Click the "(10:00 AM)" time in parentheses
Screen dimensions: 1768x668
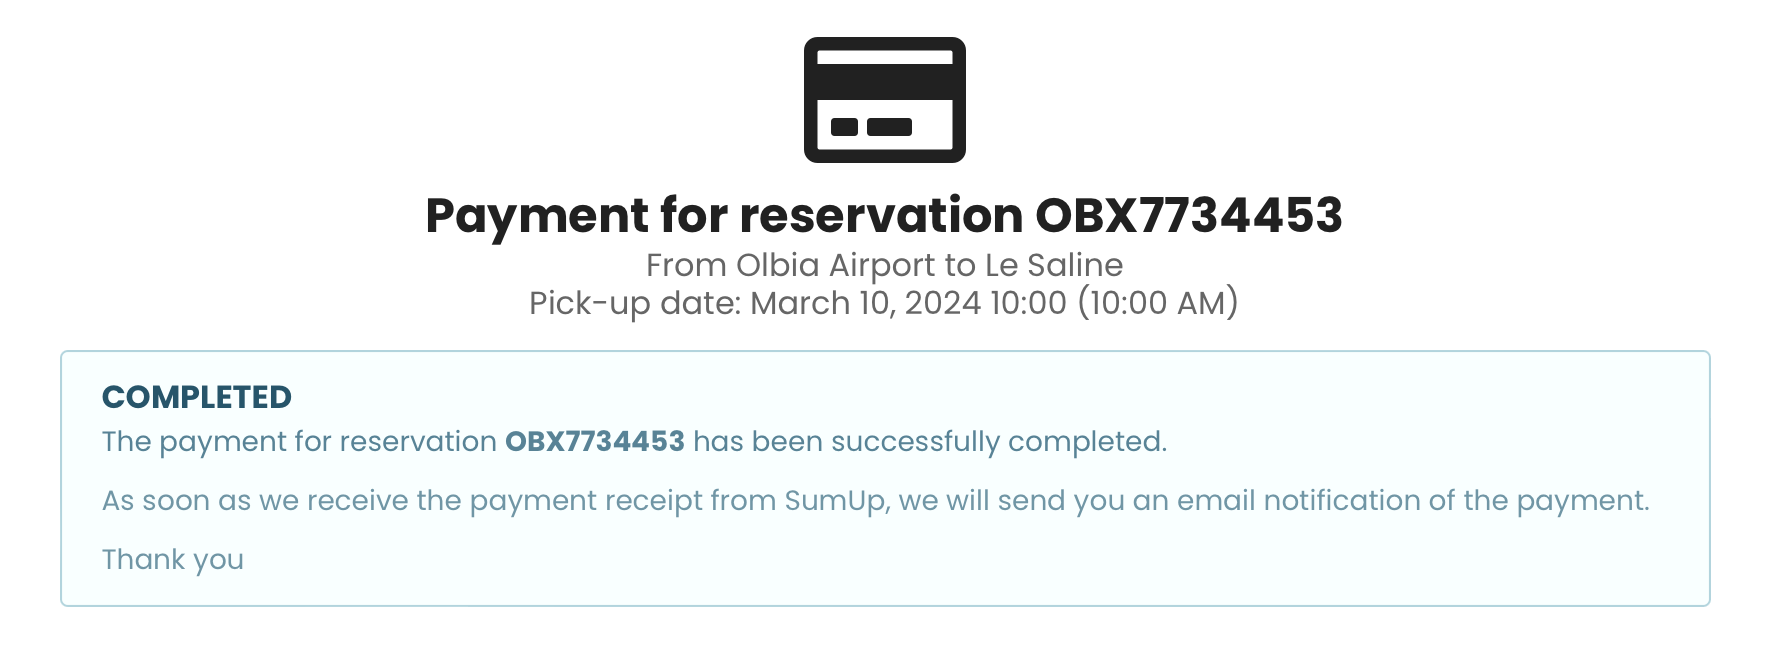click(x=1158, y=303)
